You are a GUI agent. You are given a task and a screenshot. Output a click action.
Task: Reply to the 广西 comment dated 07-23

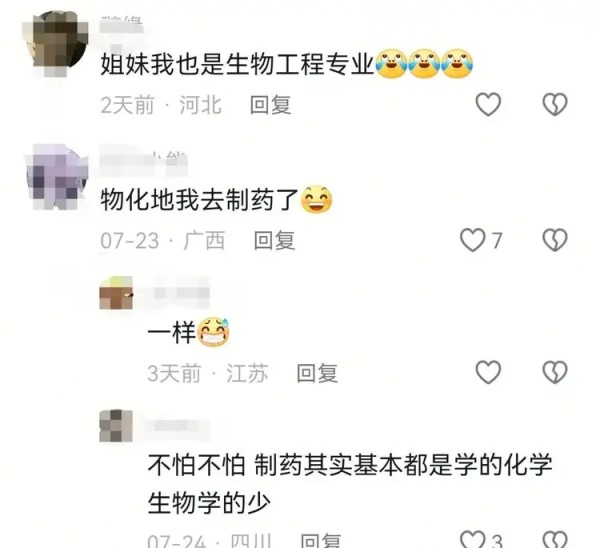point(274,241)
